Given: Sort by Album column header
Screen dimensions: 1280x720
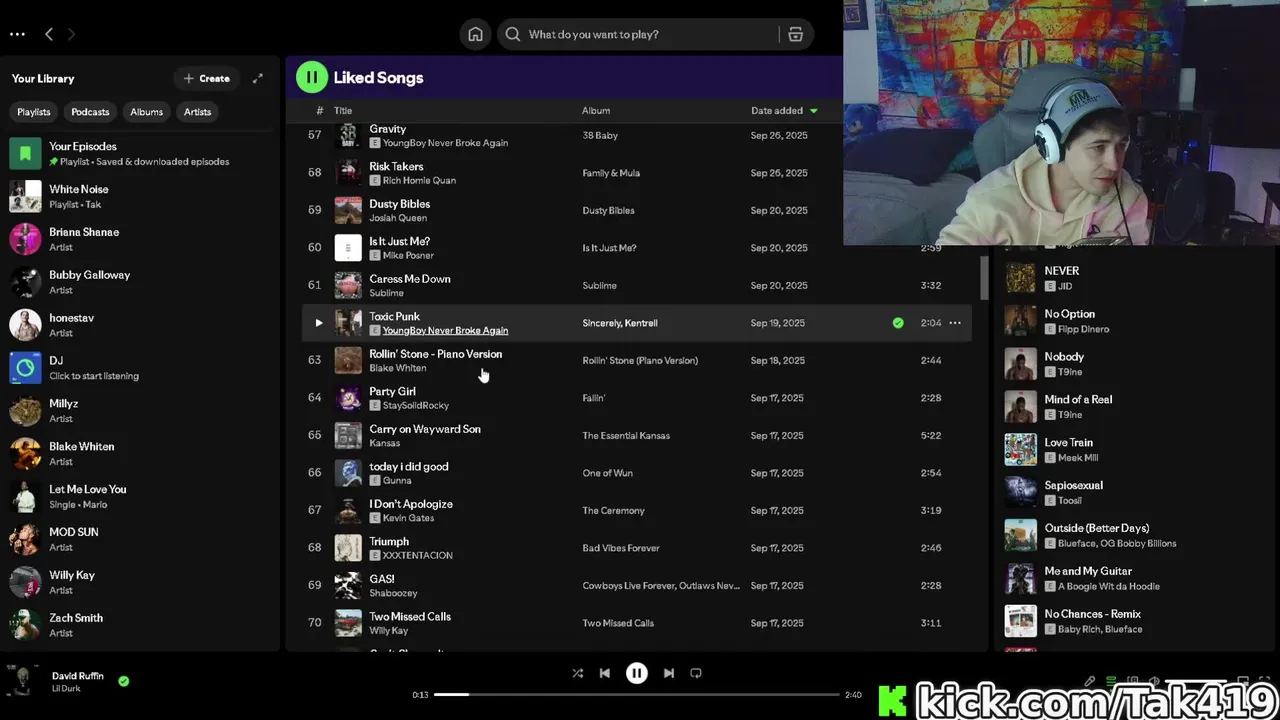Looking at the screenshot, I should tap(596, 111).
